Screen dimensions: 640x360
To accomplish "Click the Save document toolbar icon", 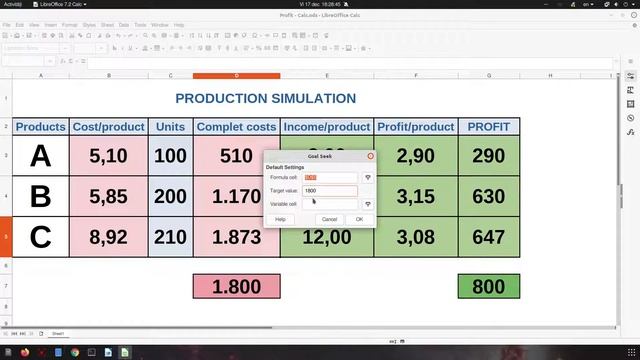I will [29, 36].
